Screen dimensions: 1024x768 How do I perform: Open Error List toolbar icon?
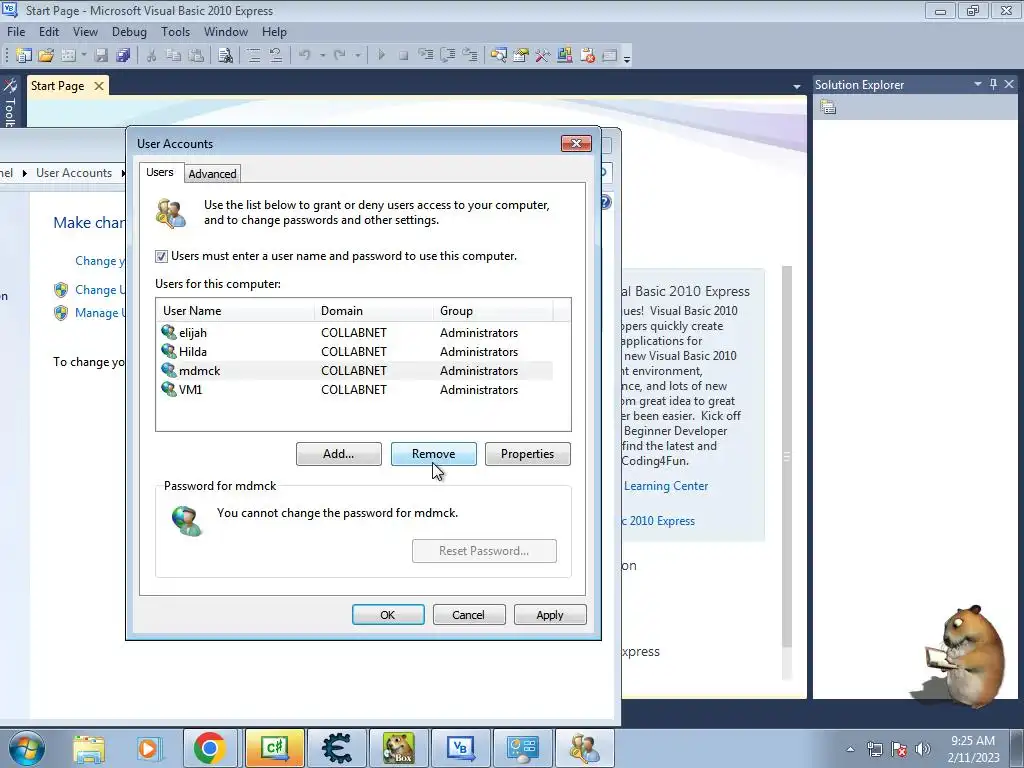(587, 56)
